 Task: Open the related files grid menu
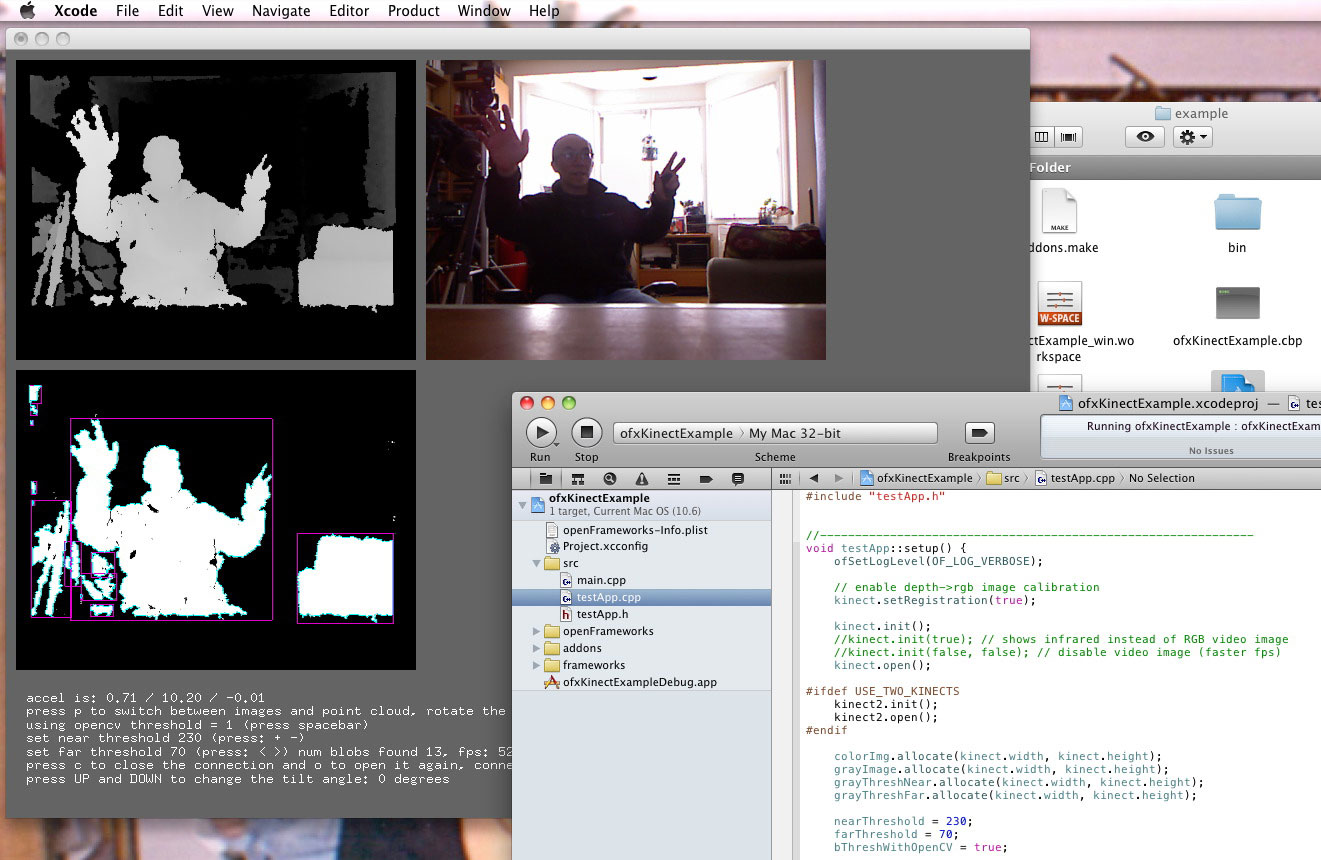pos(786,479)
